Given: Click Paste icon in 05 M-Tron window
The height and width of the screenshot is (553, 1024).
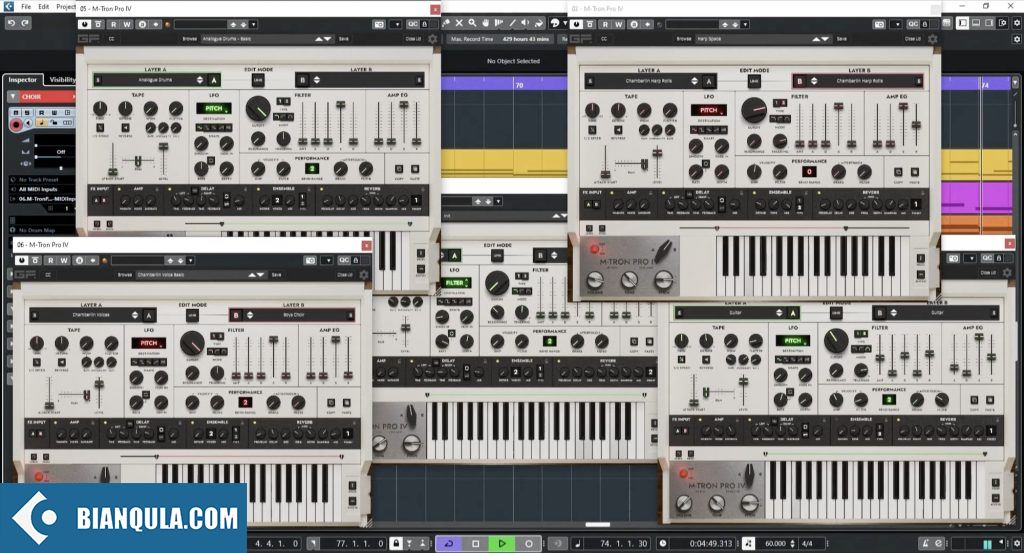Looking at the screenshot, I should coord(415,169).
